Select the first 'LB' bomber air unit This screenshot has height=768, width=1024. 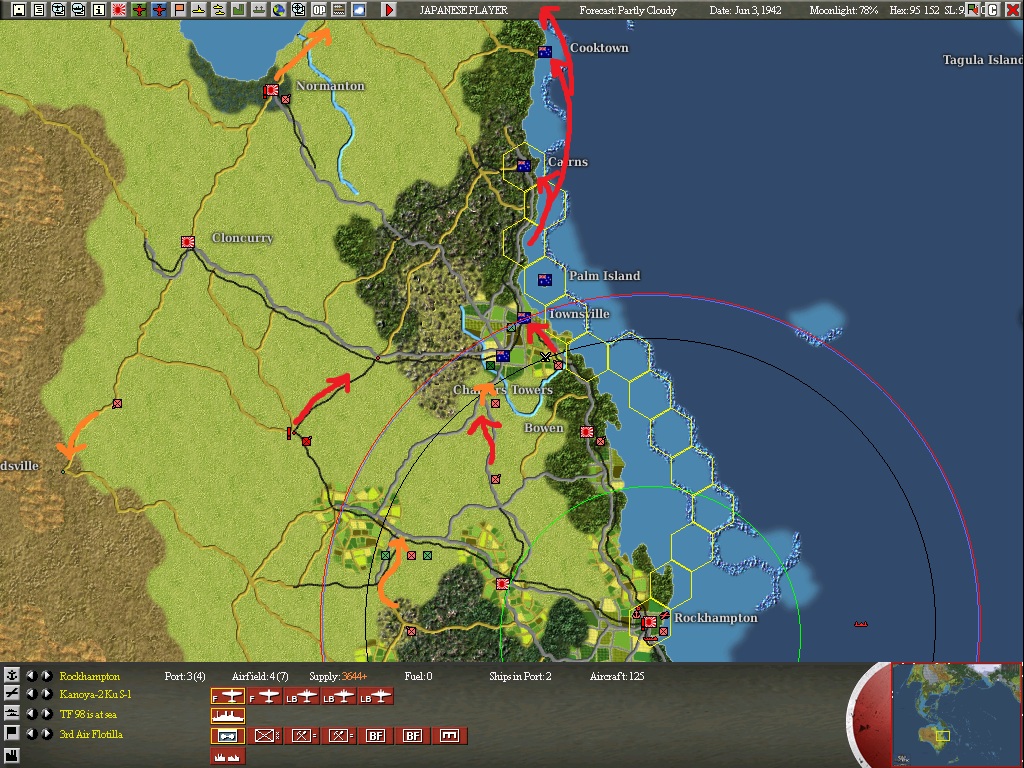[301, 696]
